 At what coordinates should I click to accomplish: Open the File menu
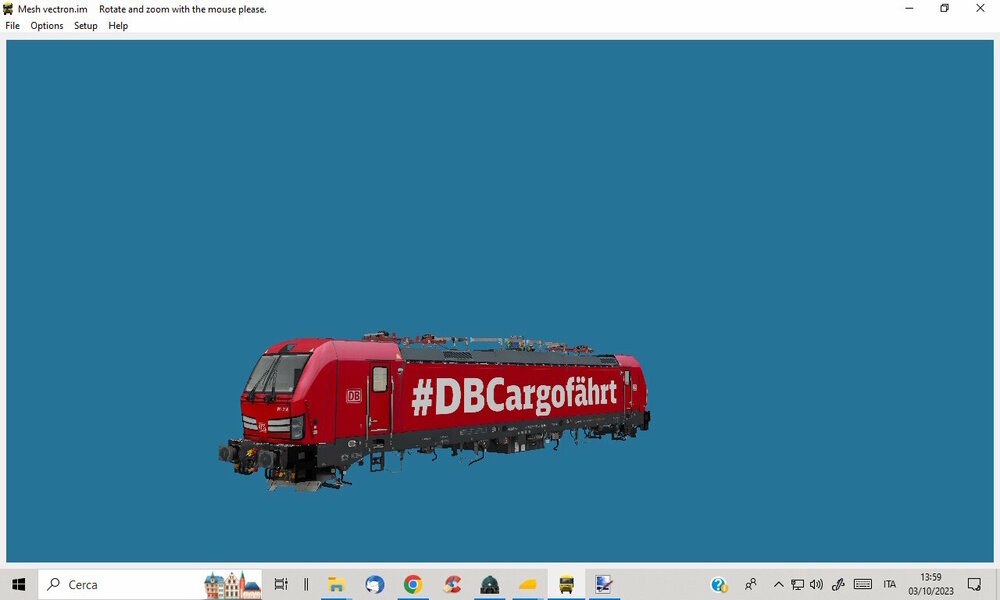pyautogui.click(x=12, y=26)
